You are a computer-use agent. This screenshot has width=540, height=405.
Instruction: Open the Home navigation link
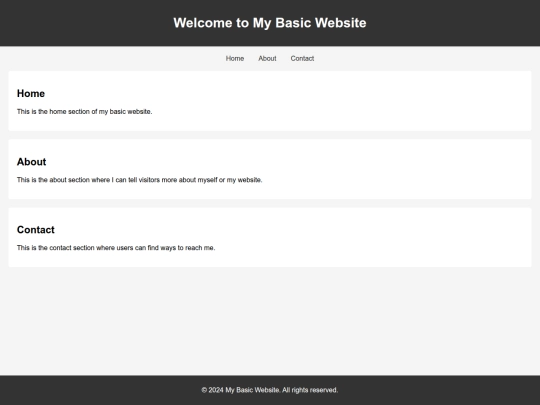(235, 59)
